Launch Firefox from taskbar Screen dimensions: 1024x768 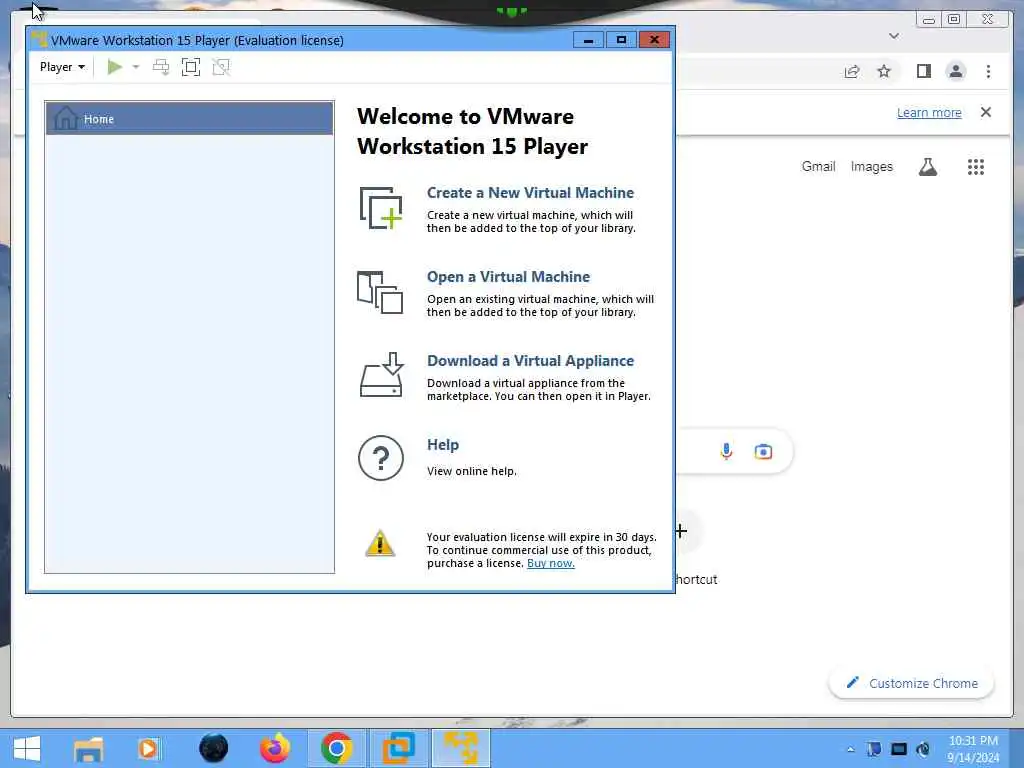[275, 748]
